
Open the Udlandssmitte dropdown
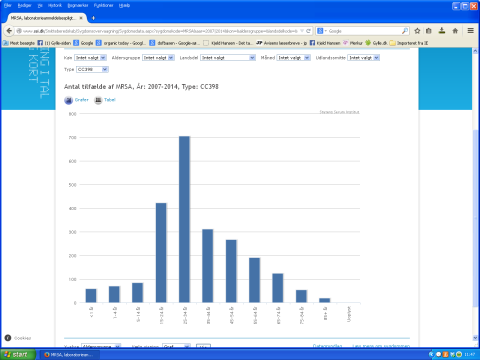(x=363, y=58)
